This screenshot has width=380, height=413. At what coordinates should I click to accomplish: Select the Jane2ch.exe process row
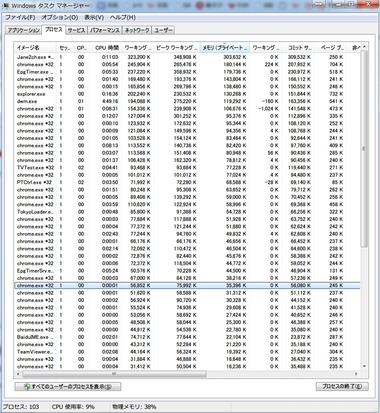click(x=187, y=57)
